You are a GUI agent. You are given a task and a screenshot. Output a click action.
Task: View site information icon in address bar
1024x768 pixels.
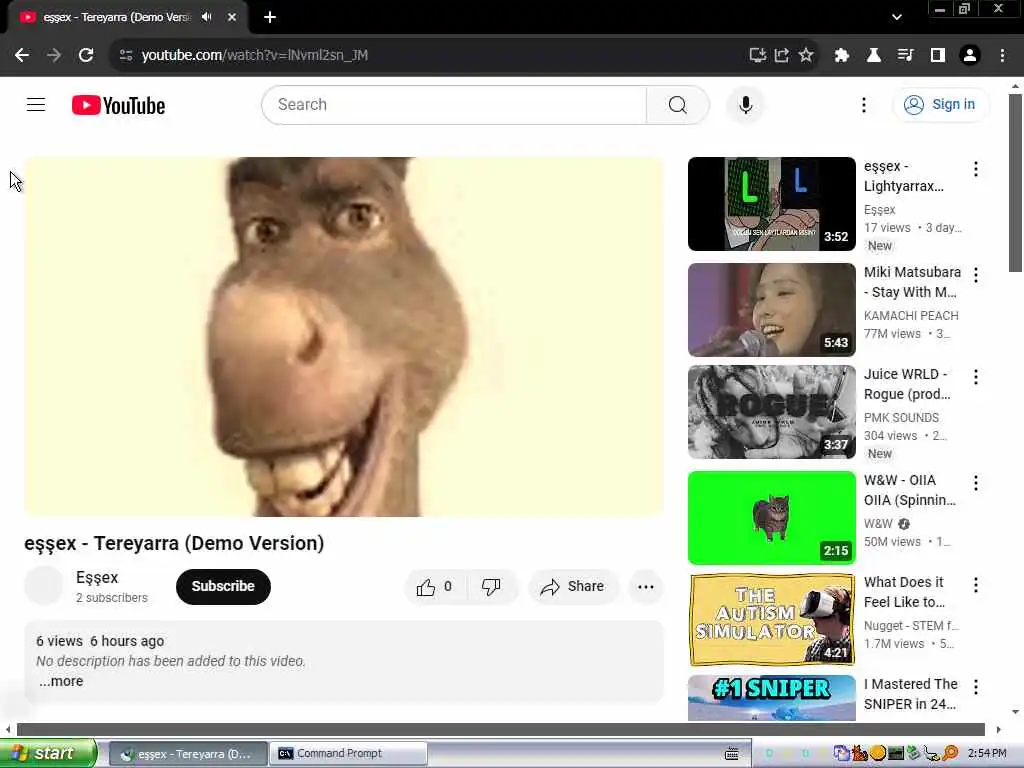click(126, 55)
